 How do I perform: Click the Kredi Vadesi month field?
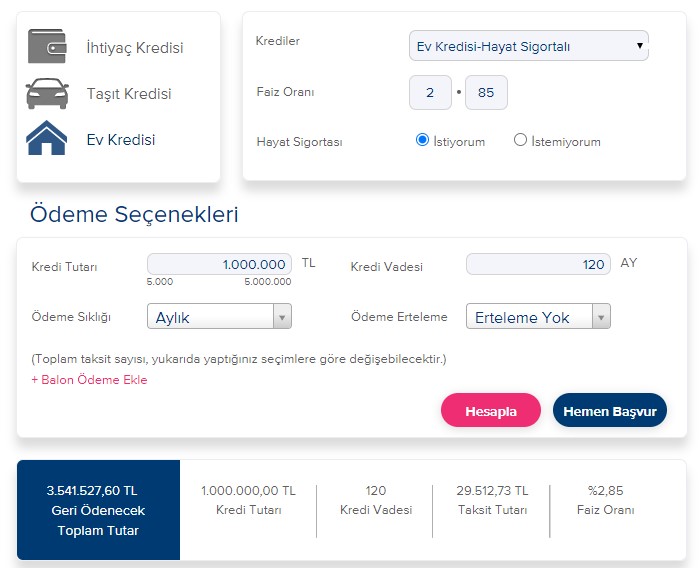pos(538,264)
